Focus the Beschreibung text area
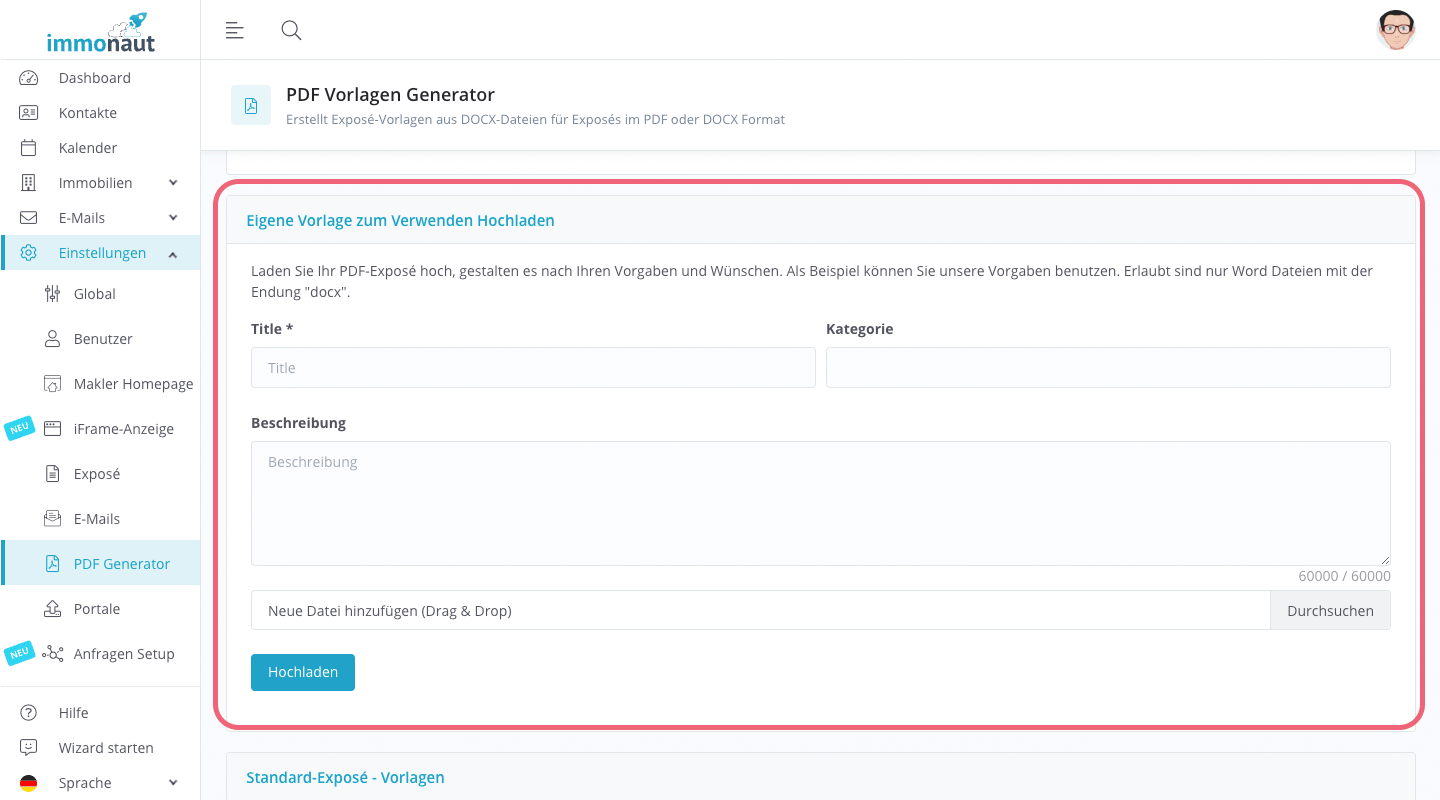 (820, 503)
